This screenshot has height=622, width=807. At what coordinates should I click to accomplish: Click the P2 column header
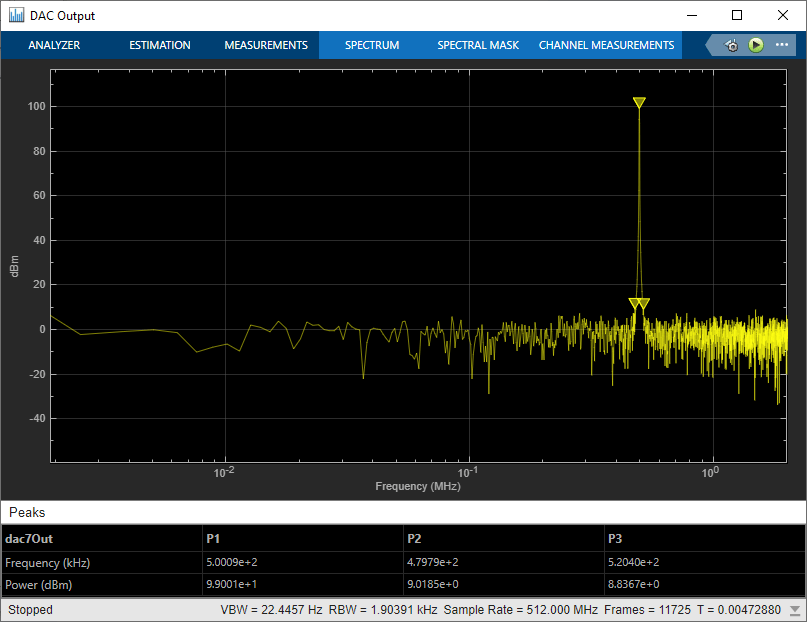pos(503,539)
